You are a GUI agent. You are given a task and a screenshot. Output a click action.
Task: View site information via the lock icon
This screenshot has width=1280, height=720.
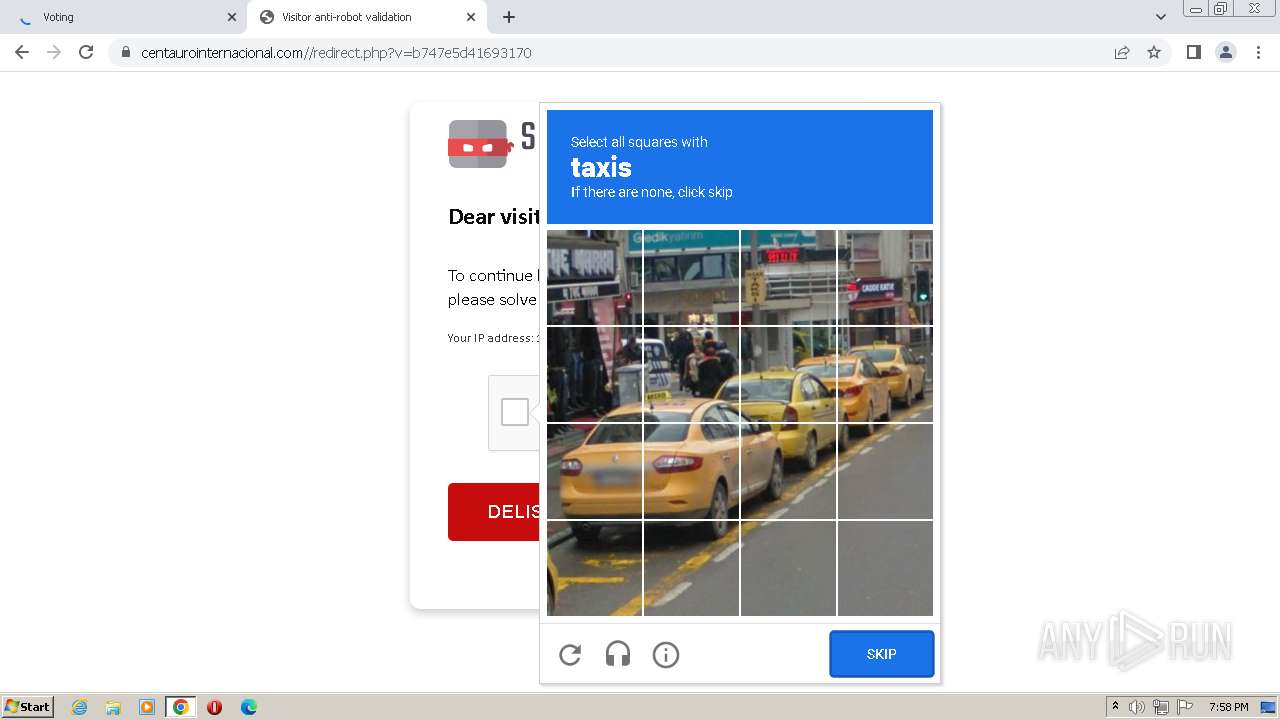tap(125, 52)
